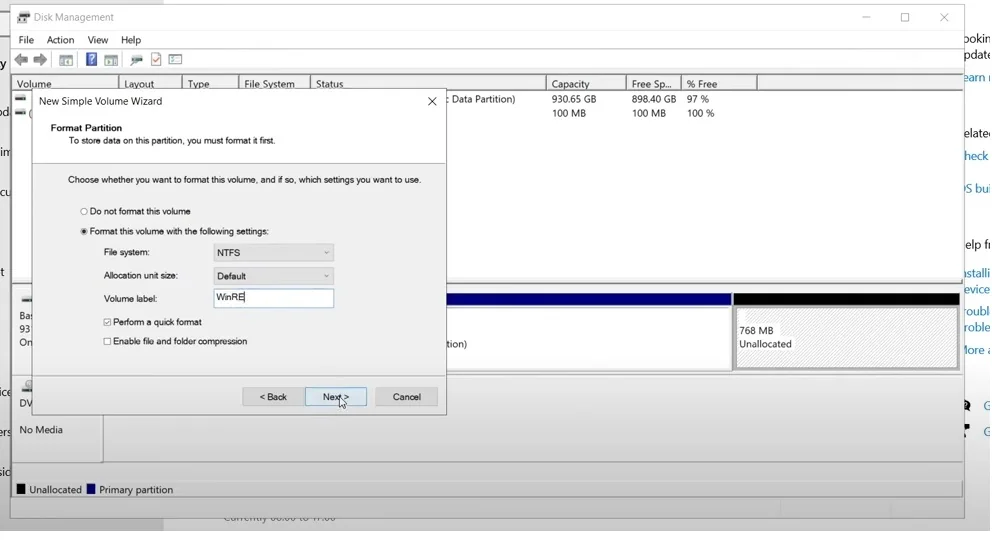Toggle the Show/Hide Action Pane toolbar icon
Viewport: 992px width, 540px height.
tap(111, 60)
